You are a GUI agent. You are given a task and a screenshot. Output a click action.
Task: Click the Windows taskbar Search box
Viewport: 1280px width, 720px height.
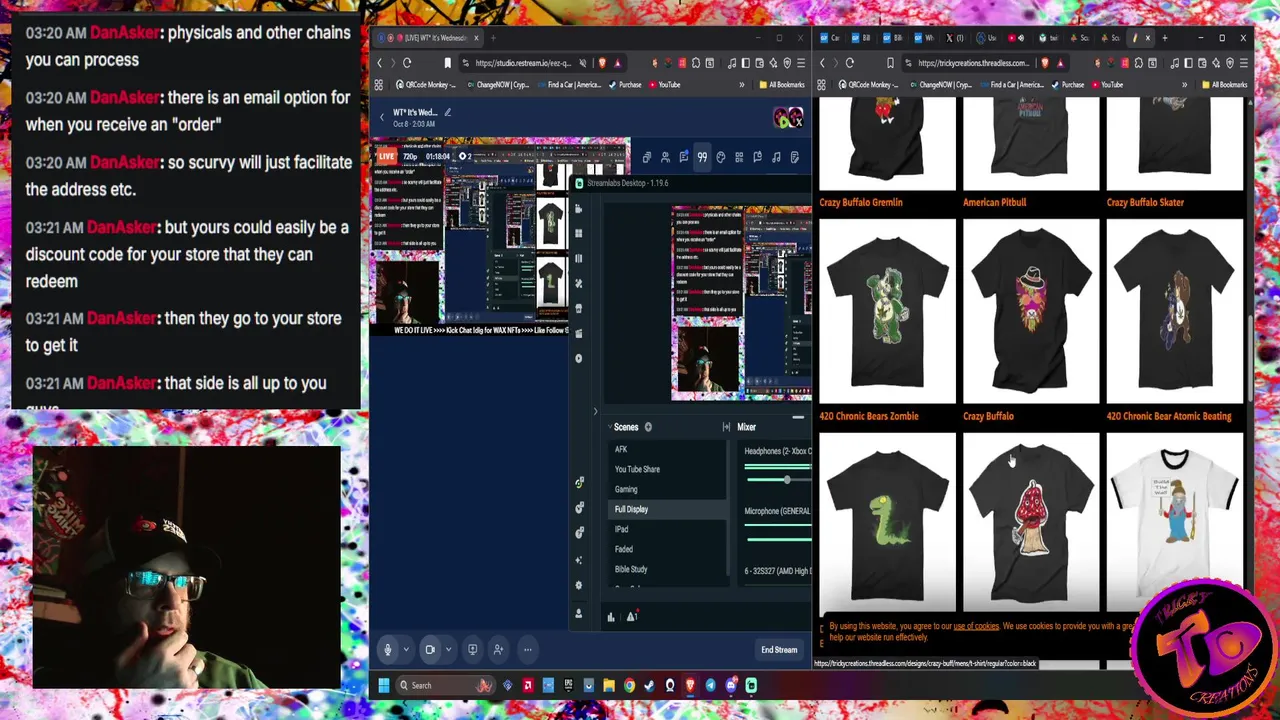click(446, 685)
